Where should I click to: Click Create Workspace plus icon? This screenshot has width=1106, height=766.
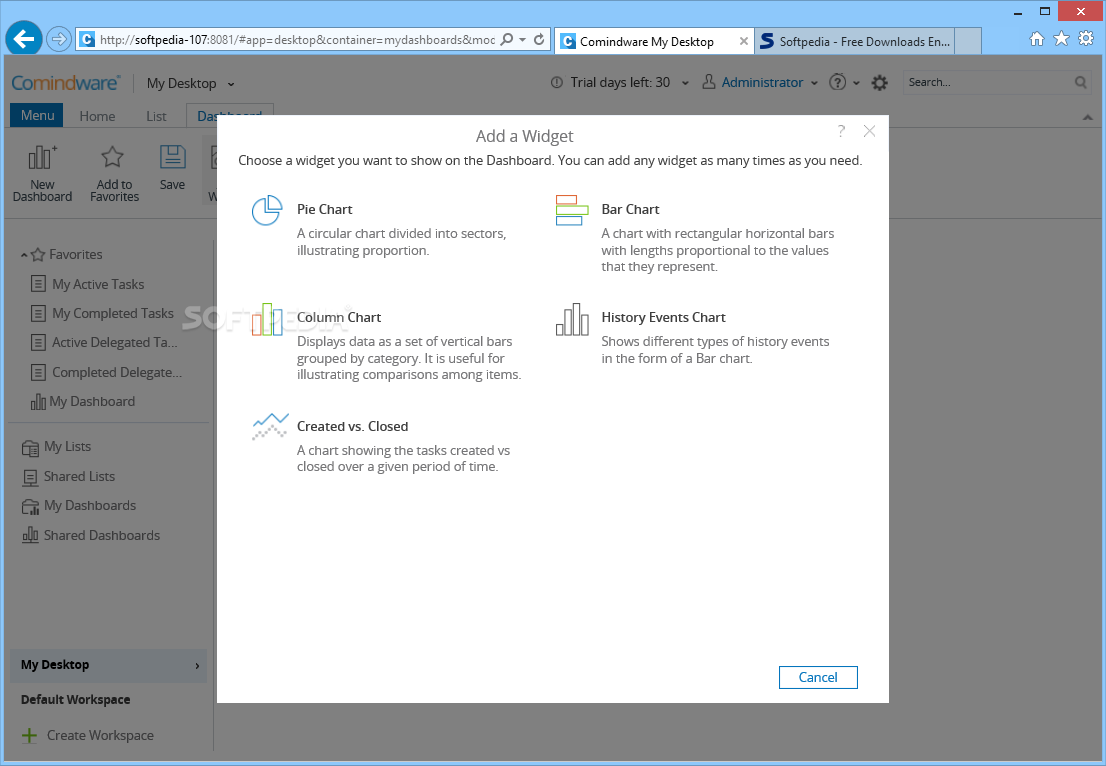29,736
